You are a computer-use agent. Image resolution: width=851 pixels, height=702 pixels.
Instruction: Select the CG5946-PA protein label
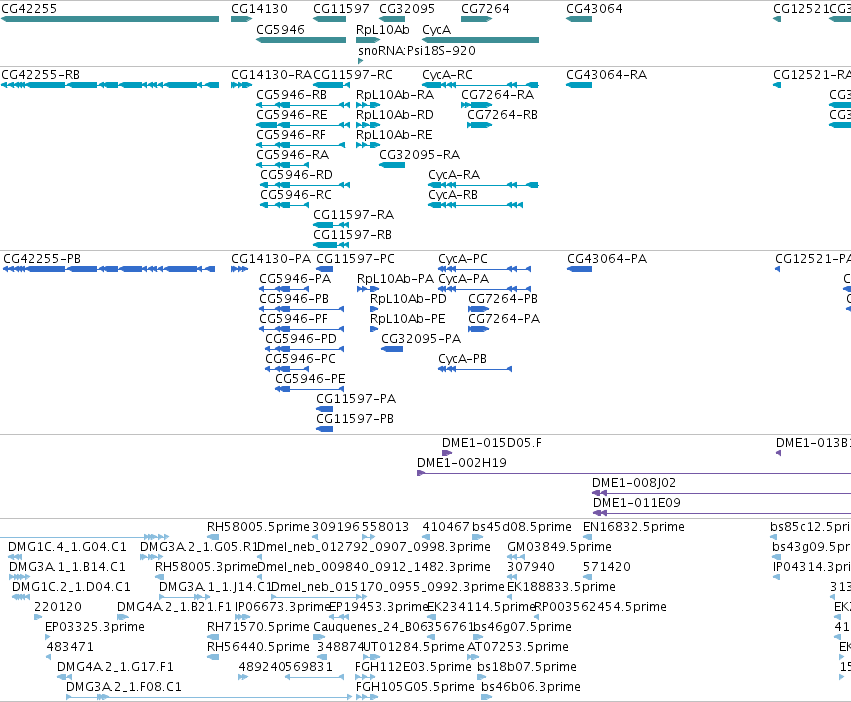[295, 279]
